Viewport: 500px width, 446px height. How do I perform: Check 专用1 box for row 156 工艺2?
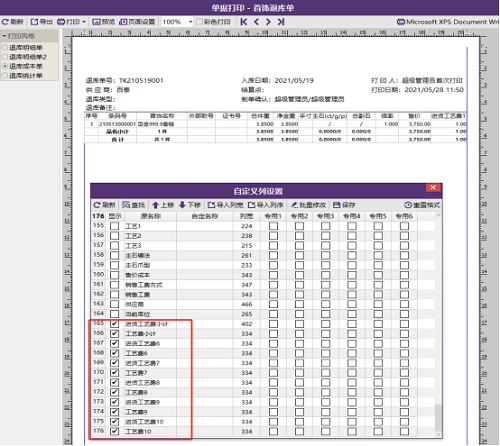[x=273, y=236]
